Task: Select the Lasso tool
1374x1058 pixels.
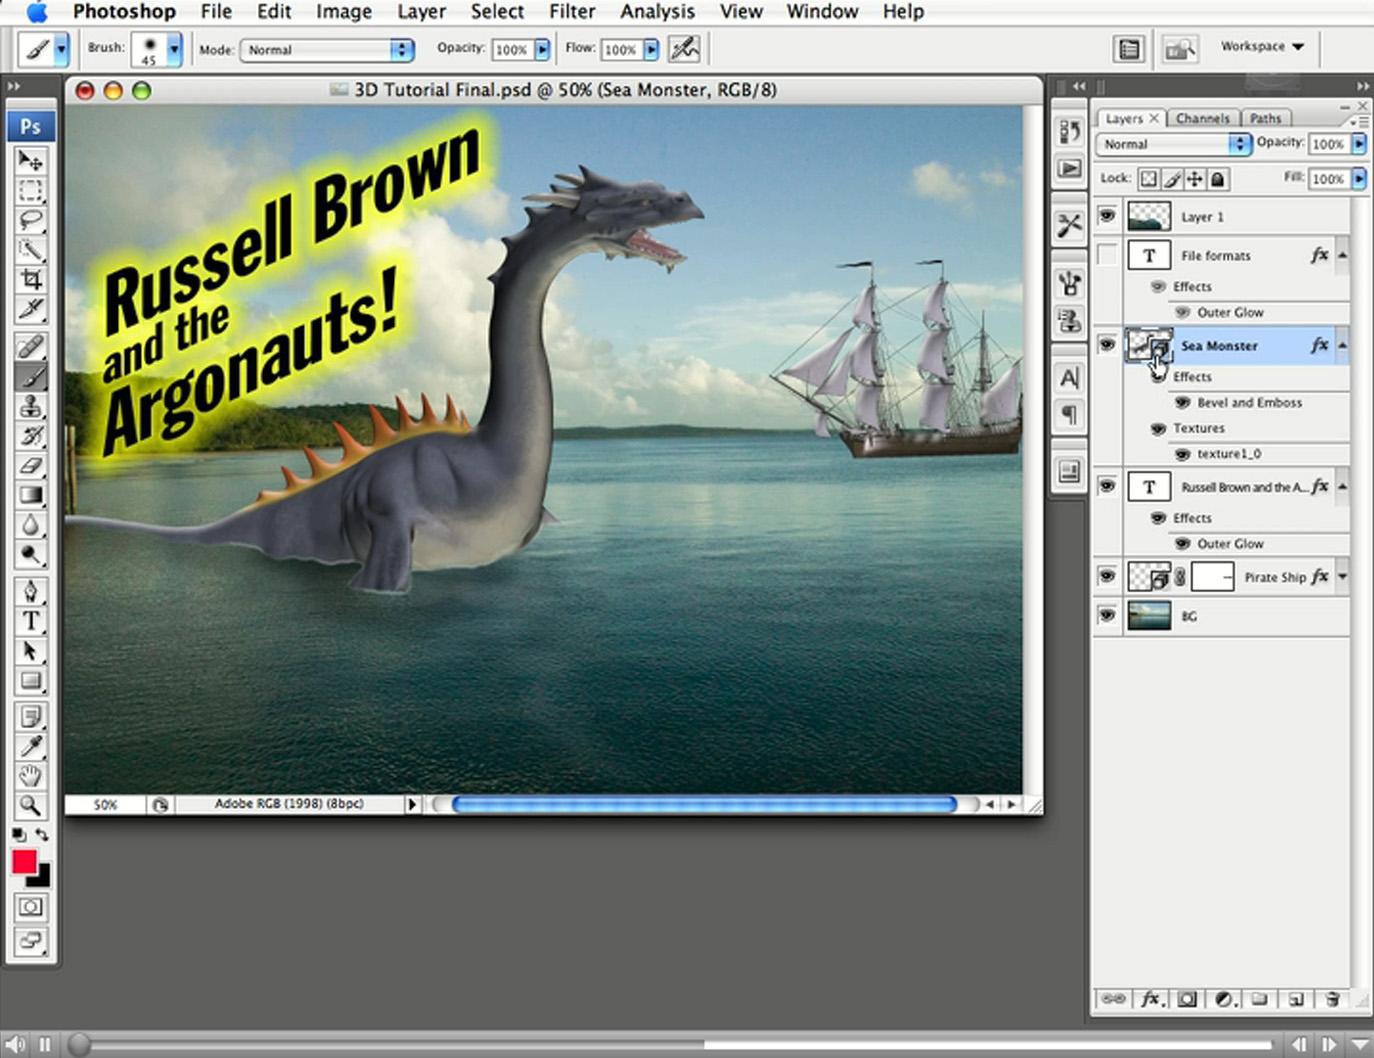Action: [x=31, y=220]
